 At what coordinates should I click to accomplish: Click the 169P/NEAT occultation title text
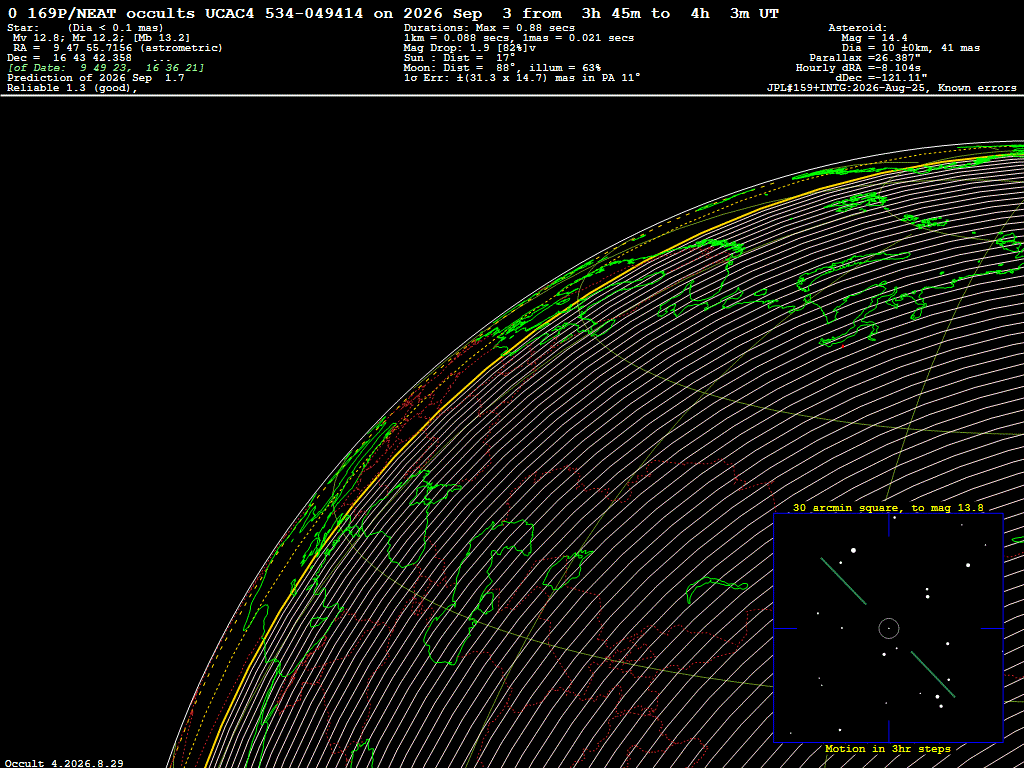pyautogui.click(x=393, y=14)
